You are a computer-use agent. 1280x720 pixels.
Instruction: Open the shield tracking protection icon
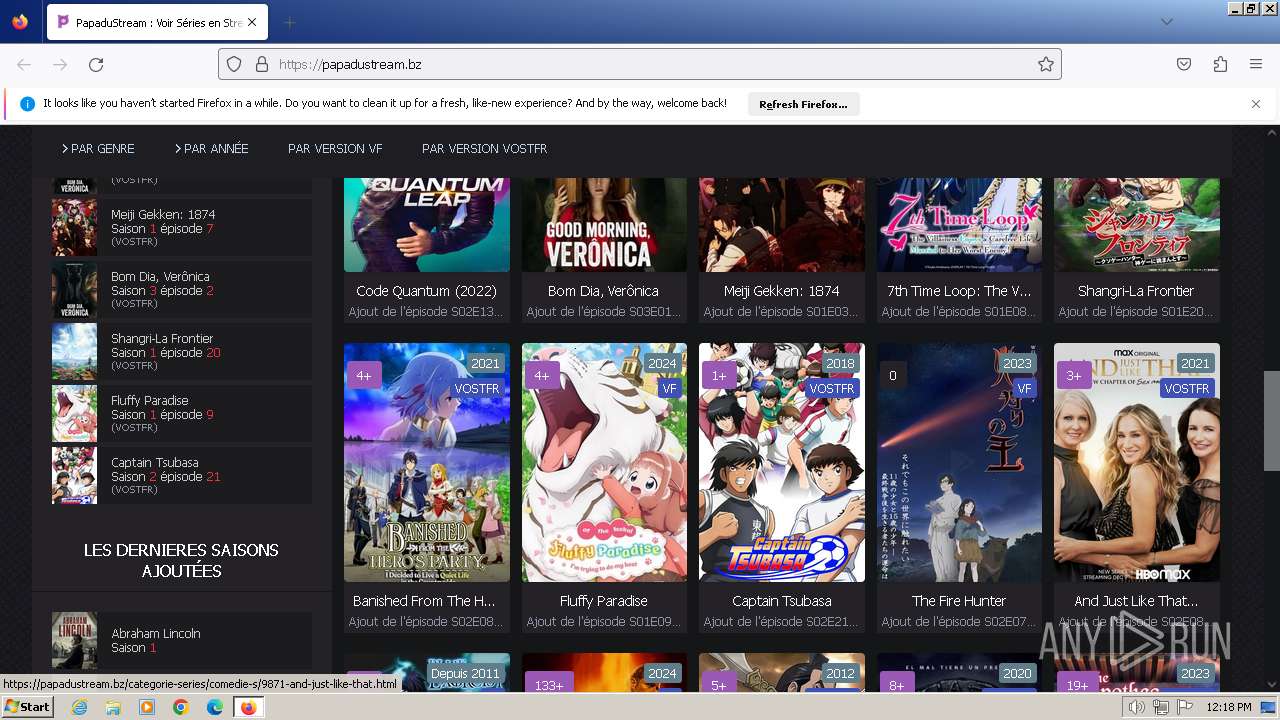234,64
